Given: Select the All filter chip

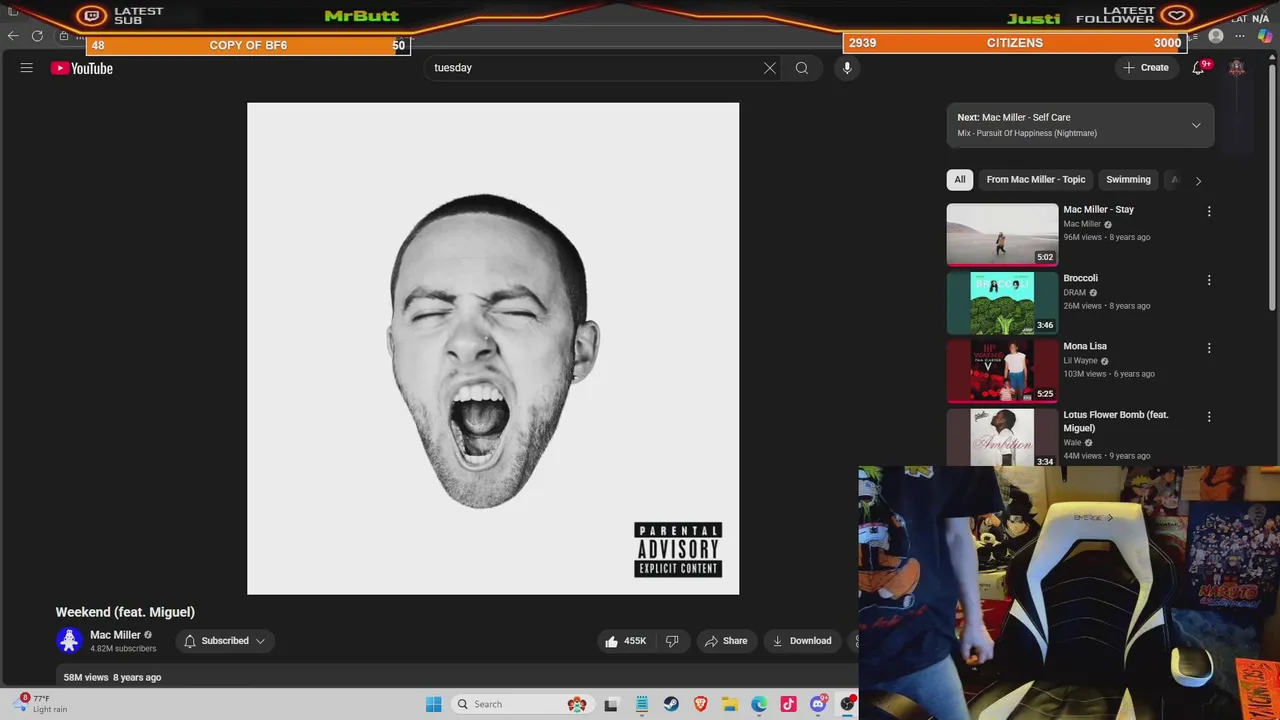Looking at the screenshot, I should [x=960, y=180].
